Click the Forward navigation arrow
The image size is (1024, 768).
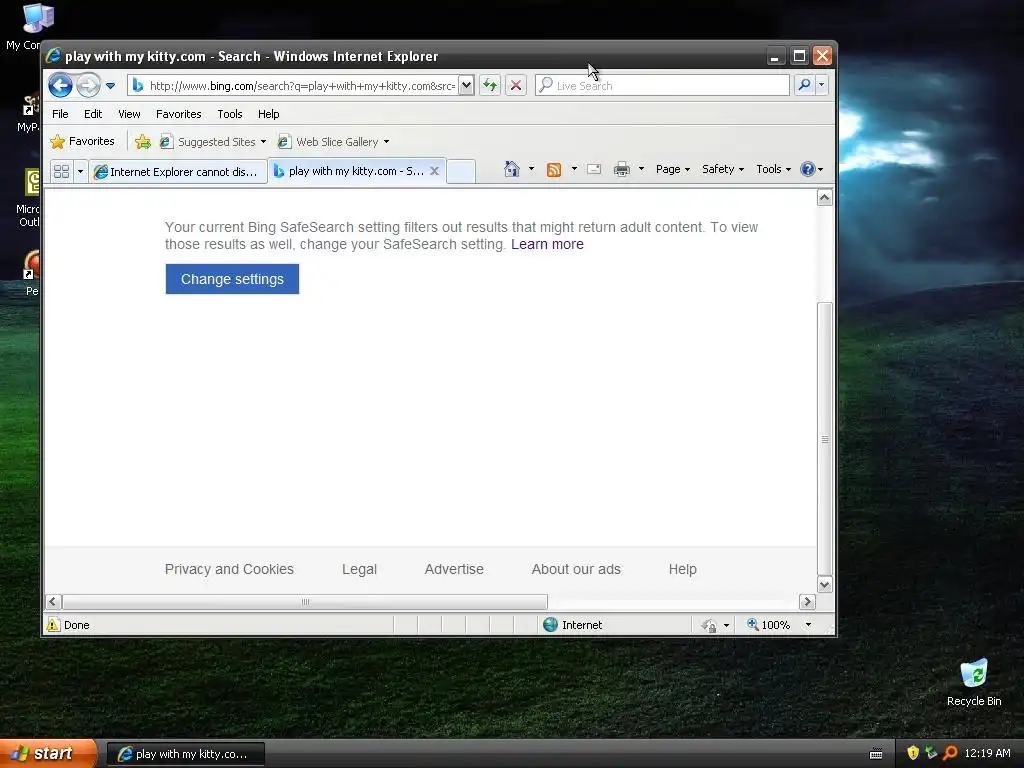88,85
